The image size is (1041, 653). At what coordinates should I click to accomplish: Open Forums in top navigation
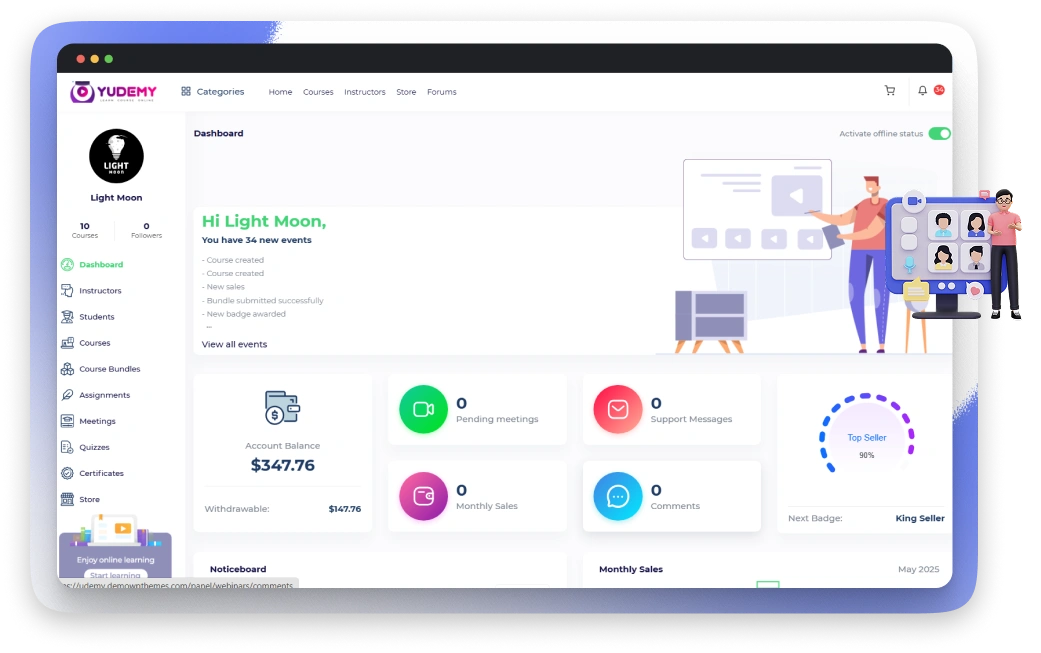pos(441,92)
